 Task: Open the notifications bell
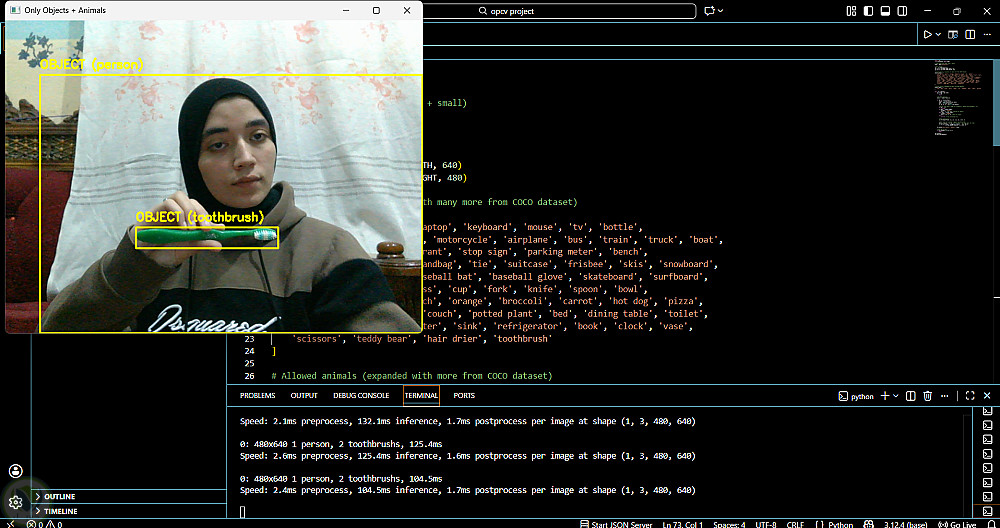[x=990, y=524]
